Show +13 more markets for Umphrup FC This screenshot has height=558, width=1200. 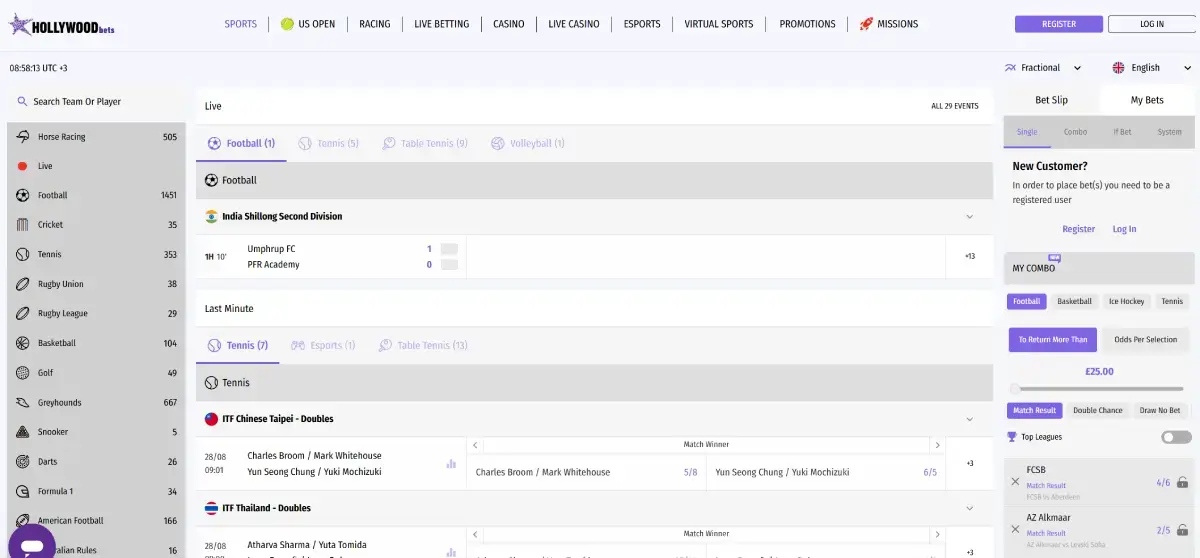pos(969,257)
